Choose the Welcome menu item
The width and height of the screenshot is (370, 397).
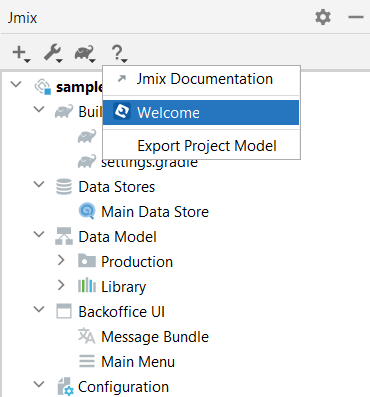201,113
